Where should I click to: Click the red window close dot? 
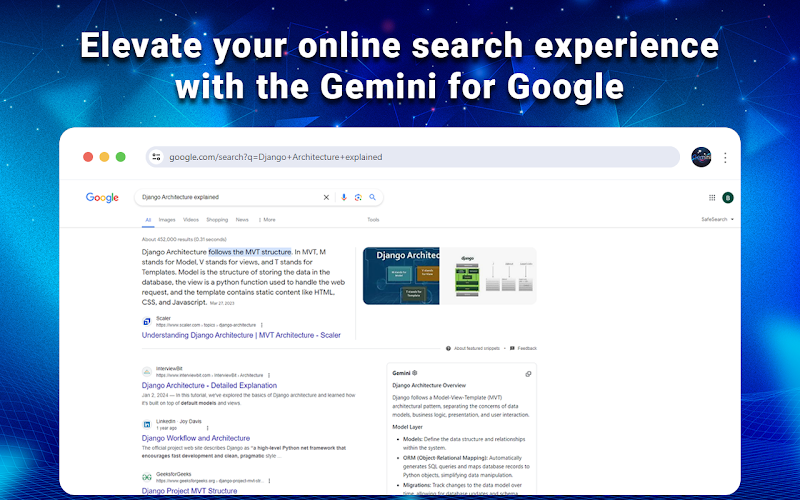88,157
